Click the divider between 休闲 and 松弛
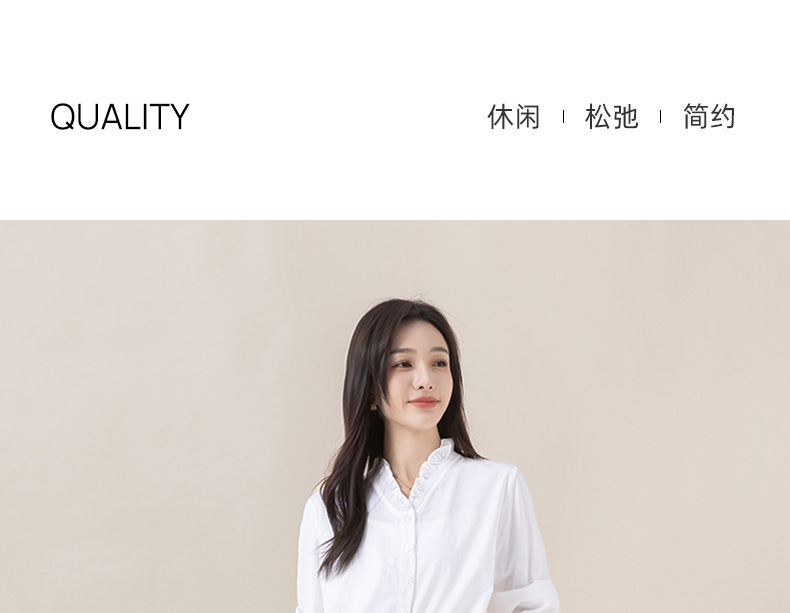This screenshot has height=613, width=790. pos(563,117)
